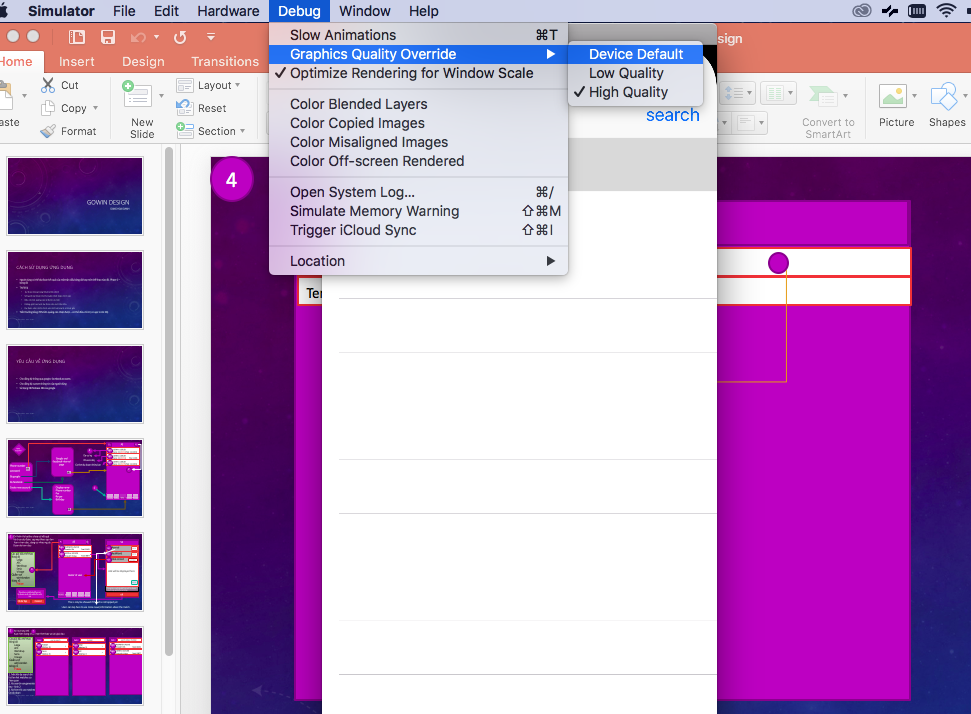This screenshot has width=971, height=714.
Task: Click the Shapes icon
Action: point(944,97)
